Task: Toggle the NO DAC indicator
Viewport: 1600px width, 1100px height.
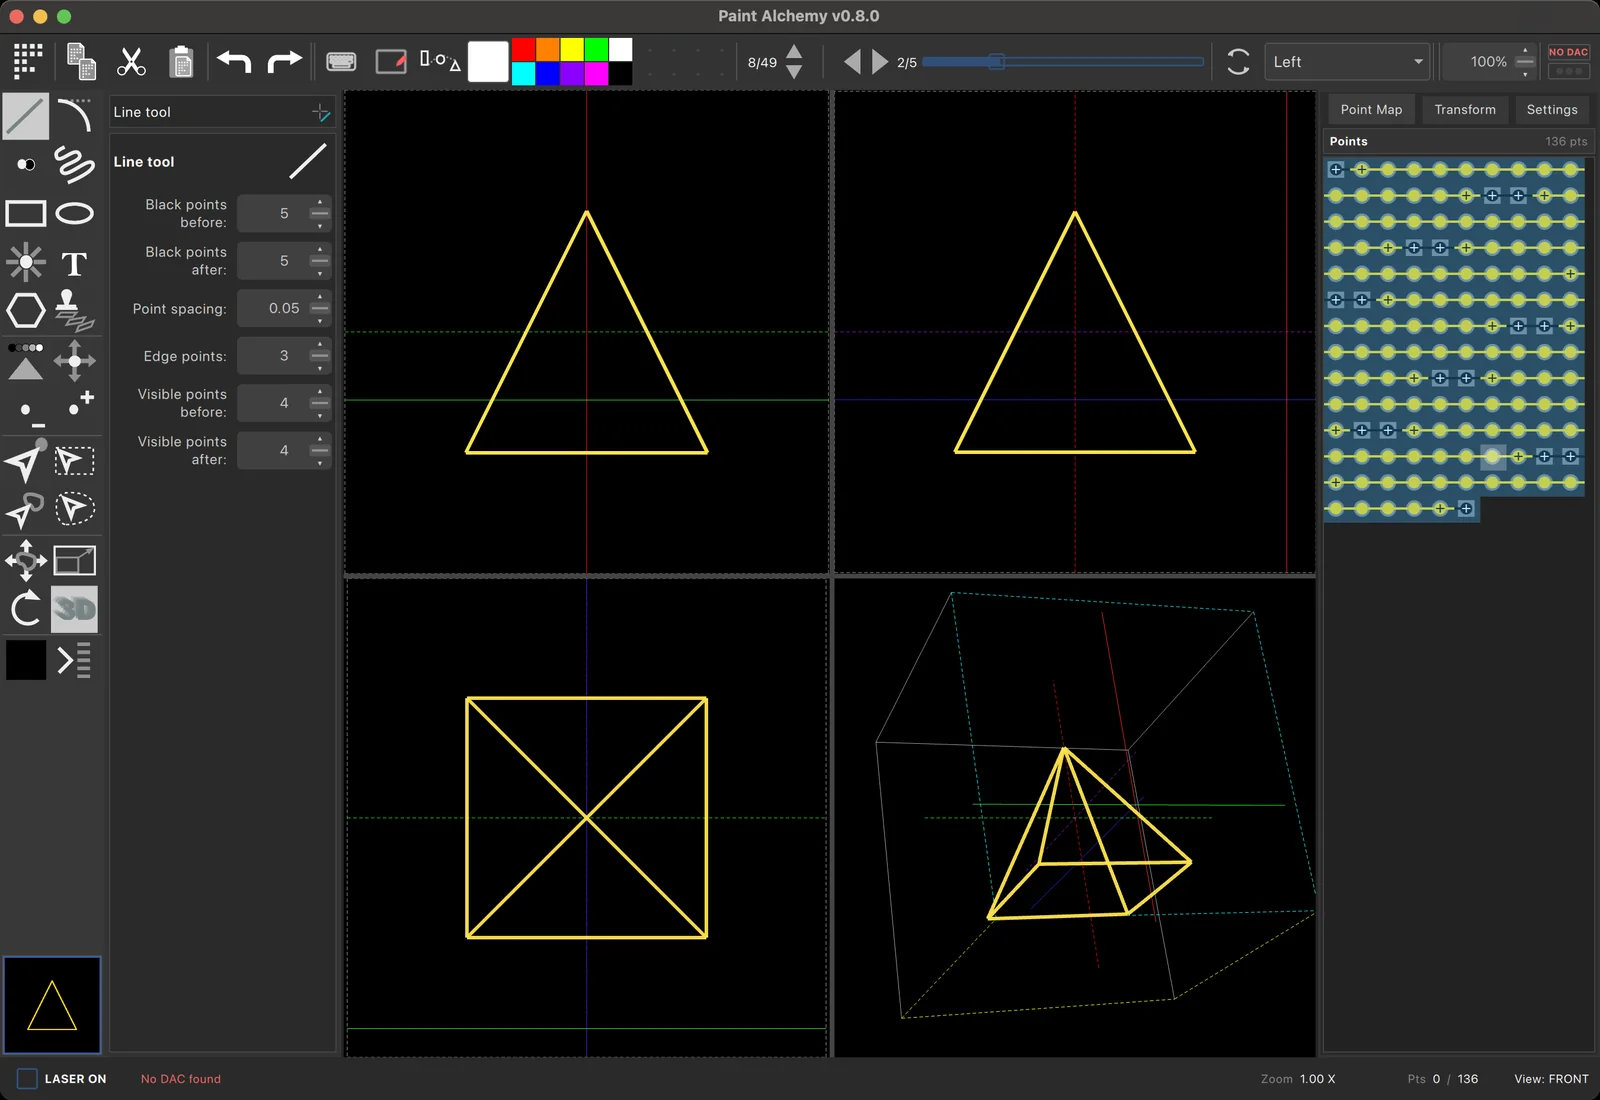Action: 1568,52
